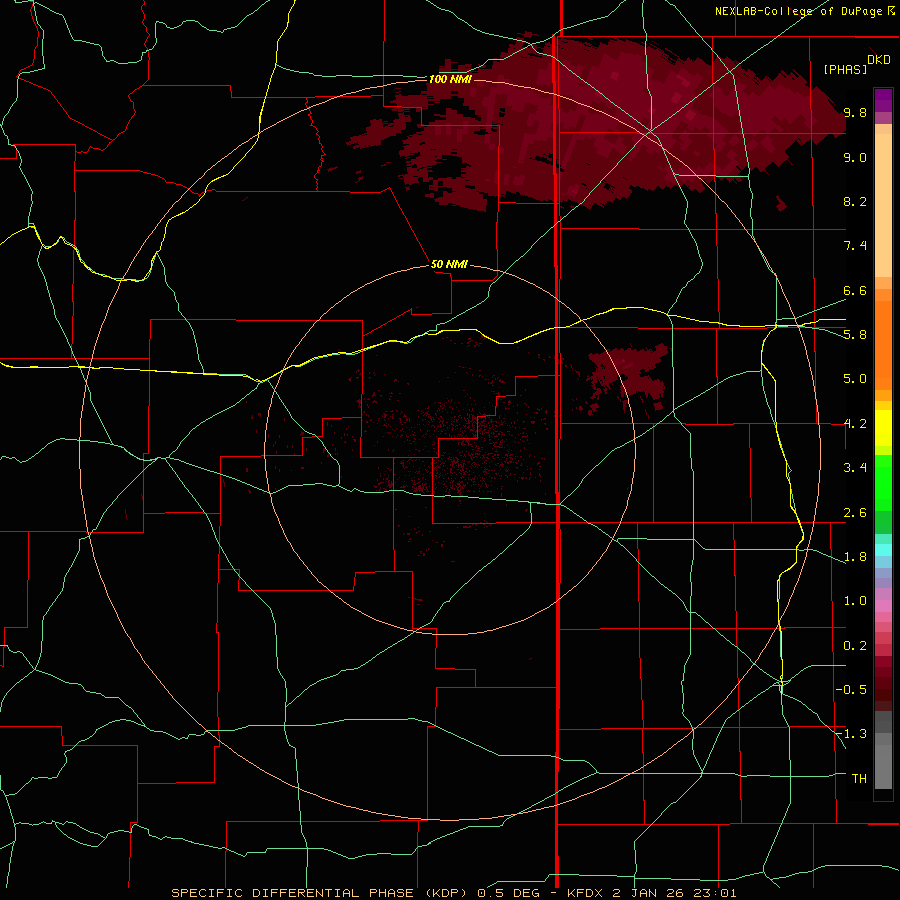Click the 0.2 legend value
The height and width of the screenshot is (900, 900).
[x=855, y=646]
